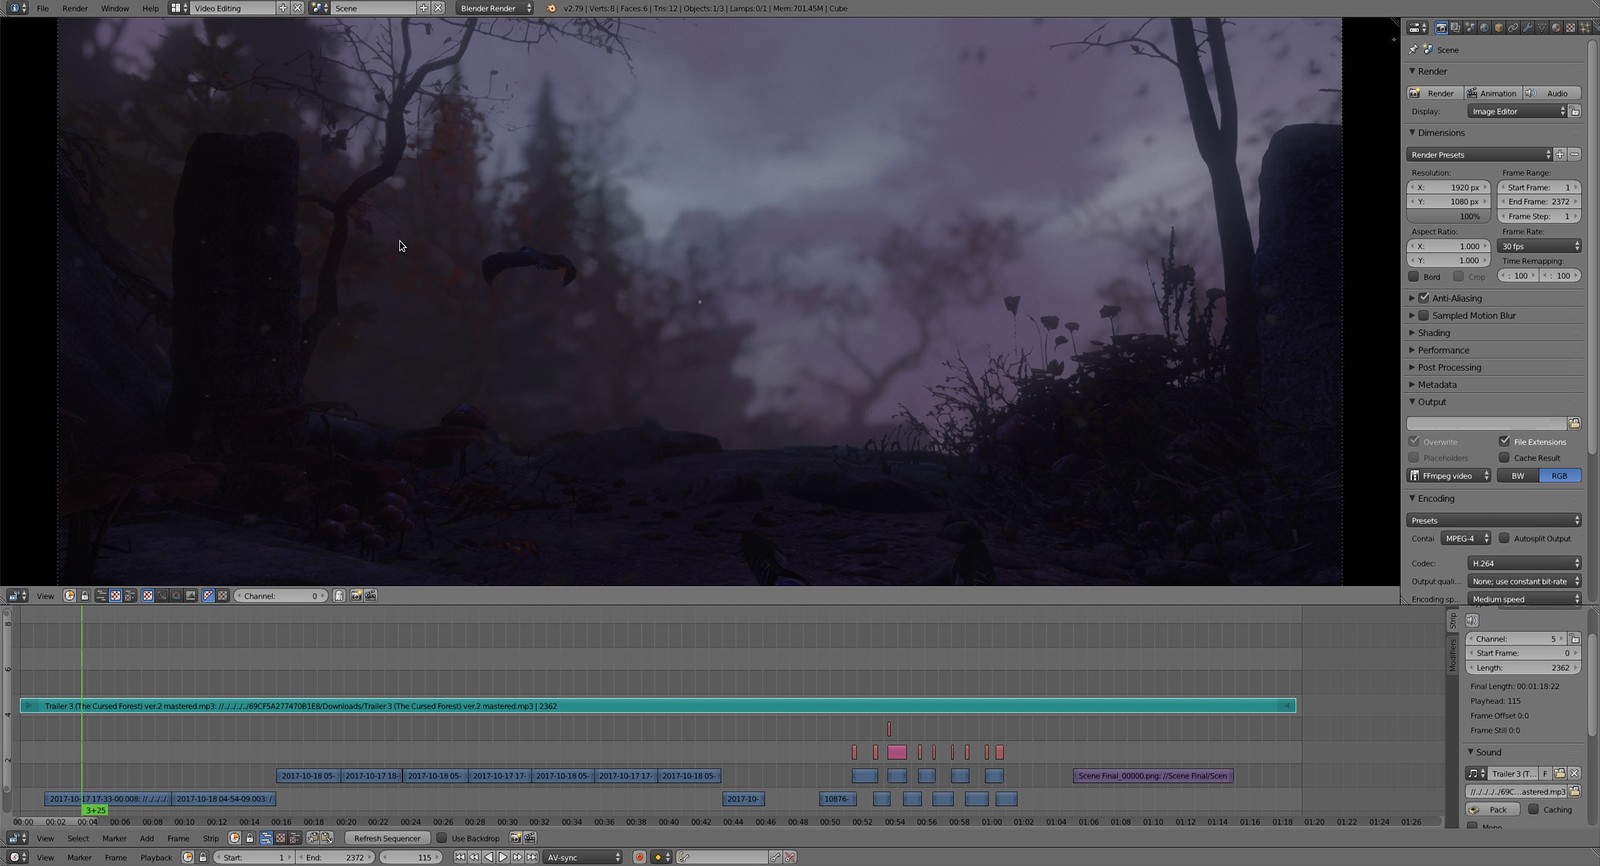Remove render preset with minus button
Viewport: 1600px width, 866px height.
coord(1574,155)
